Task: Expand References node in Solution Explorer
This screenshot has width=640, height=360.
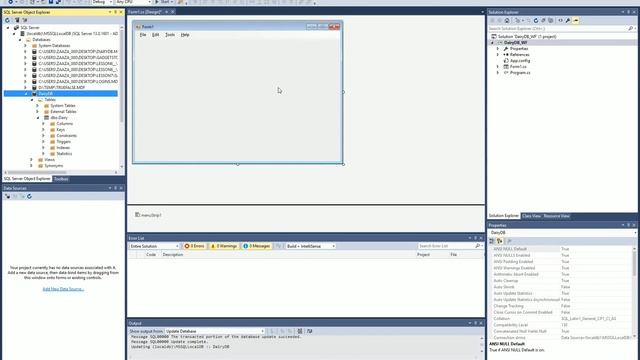Action: (498, 54)
